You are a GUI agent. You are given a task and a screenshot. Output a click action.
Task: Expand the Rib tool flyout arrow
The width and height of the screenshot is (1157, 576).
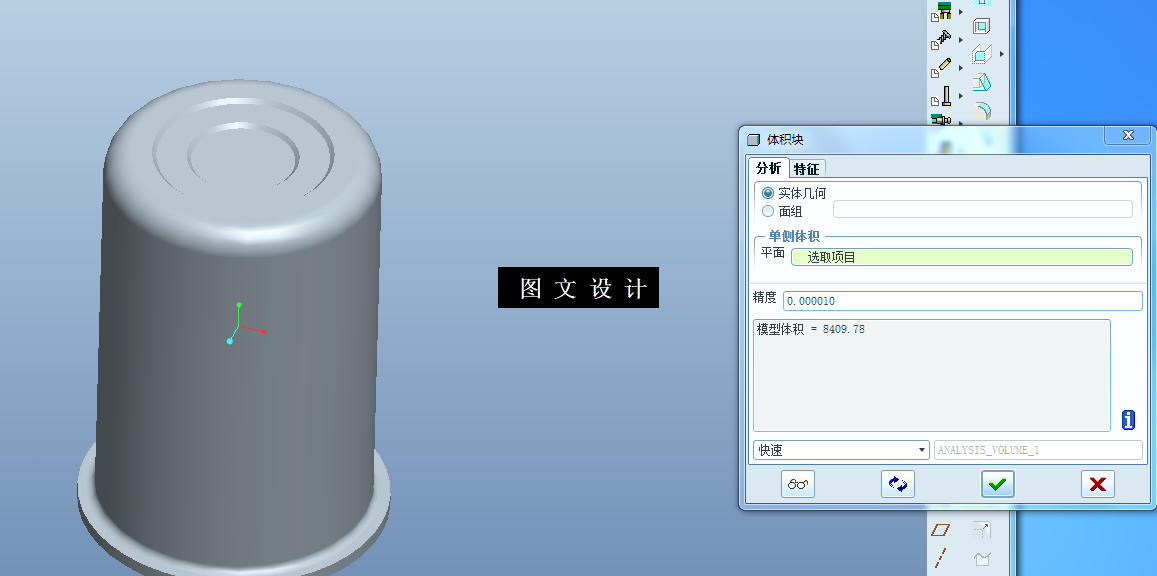click(1001, 54)
